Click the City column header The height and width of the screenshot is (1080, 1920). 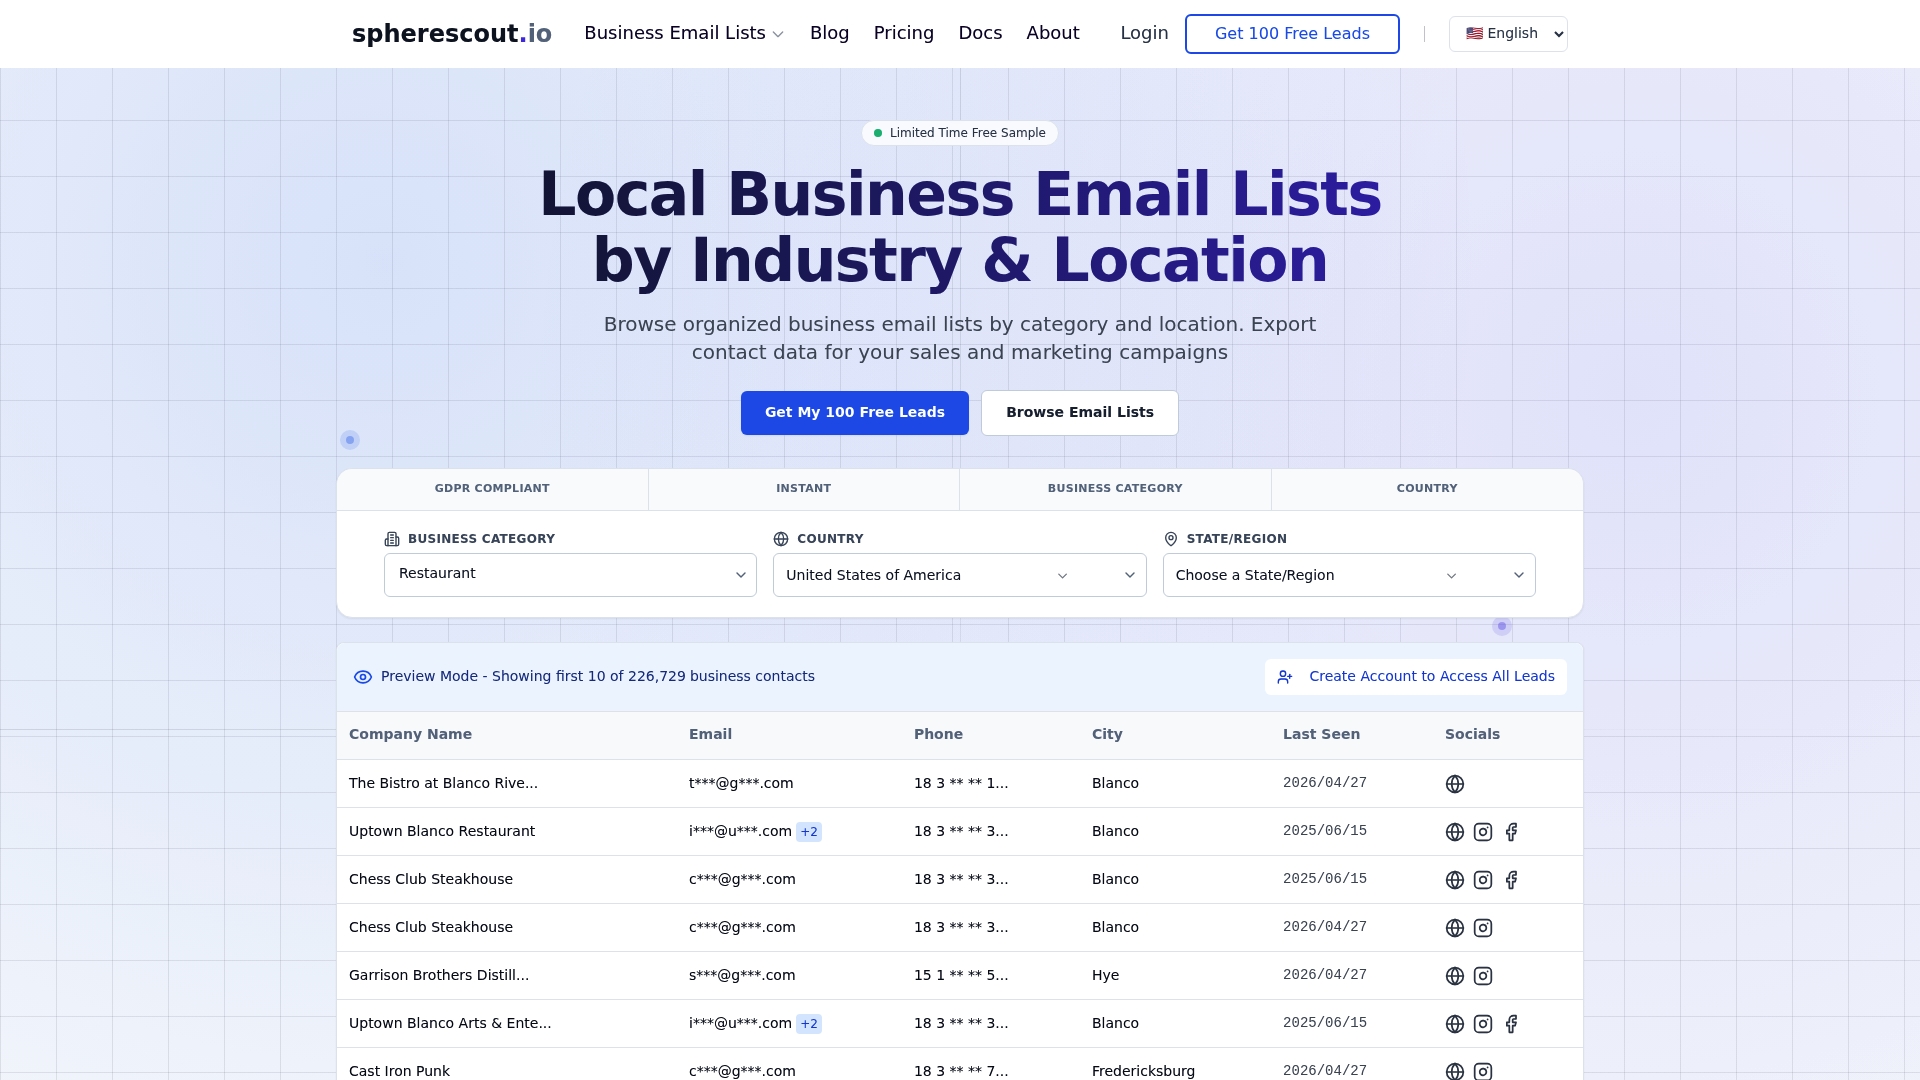click(x=1107, y=735)
